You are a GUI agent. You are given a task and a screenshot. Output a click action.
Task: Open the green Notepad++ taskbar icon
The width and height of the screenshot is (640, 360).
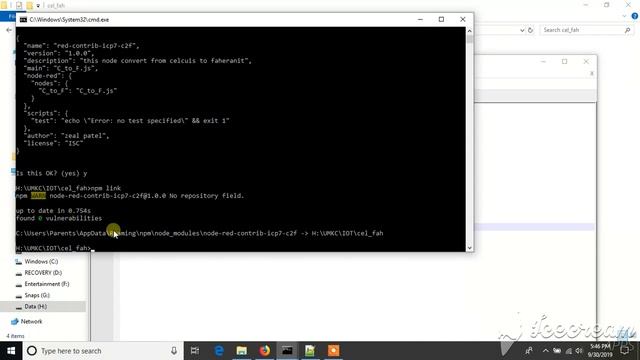(310, 351)
